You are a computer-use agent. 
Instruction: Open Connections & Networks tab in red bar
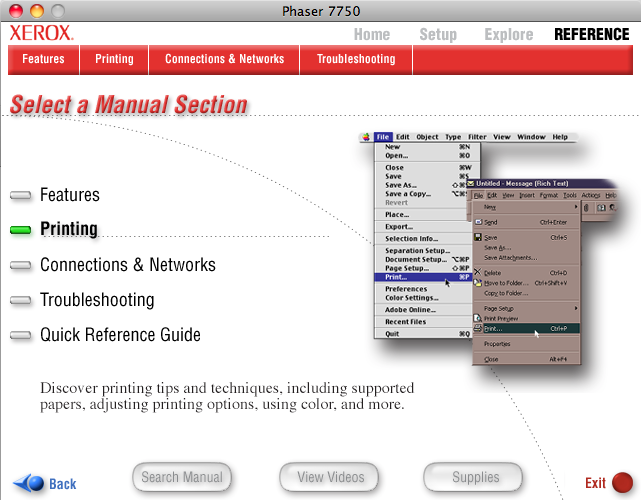click(224, 59)
